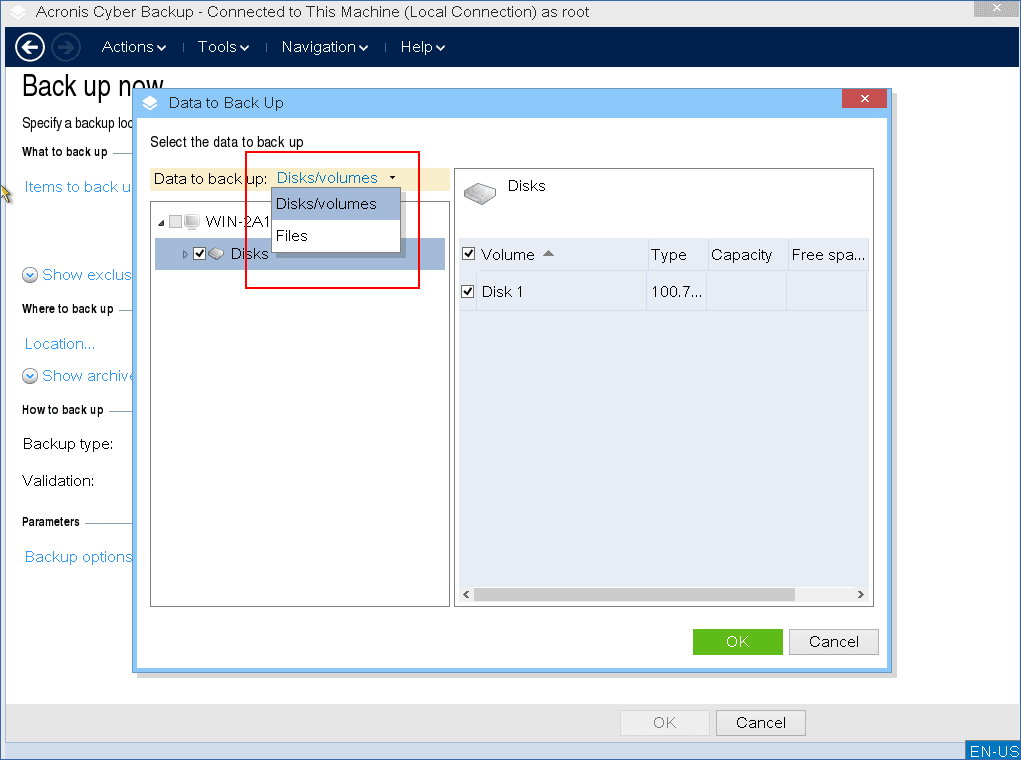1021x760 pixels.
Task: Uncheck the Disks tree node checkbox
Action: click(x=200, y=253)
